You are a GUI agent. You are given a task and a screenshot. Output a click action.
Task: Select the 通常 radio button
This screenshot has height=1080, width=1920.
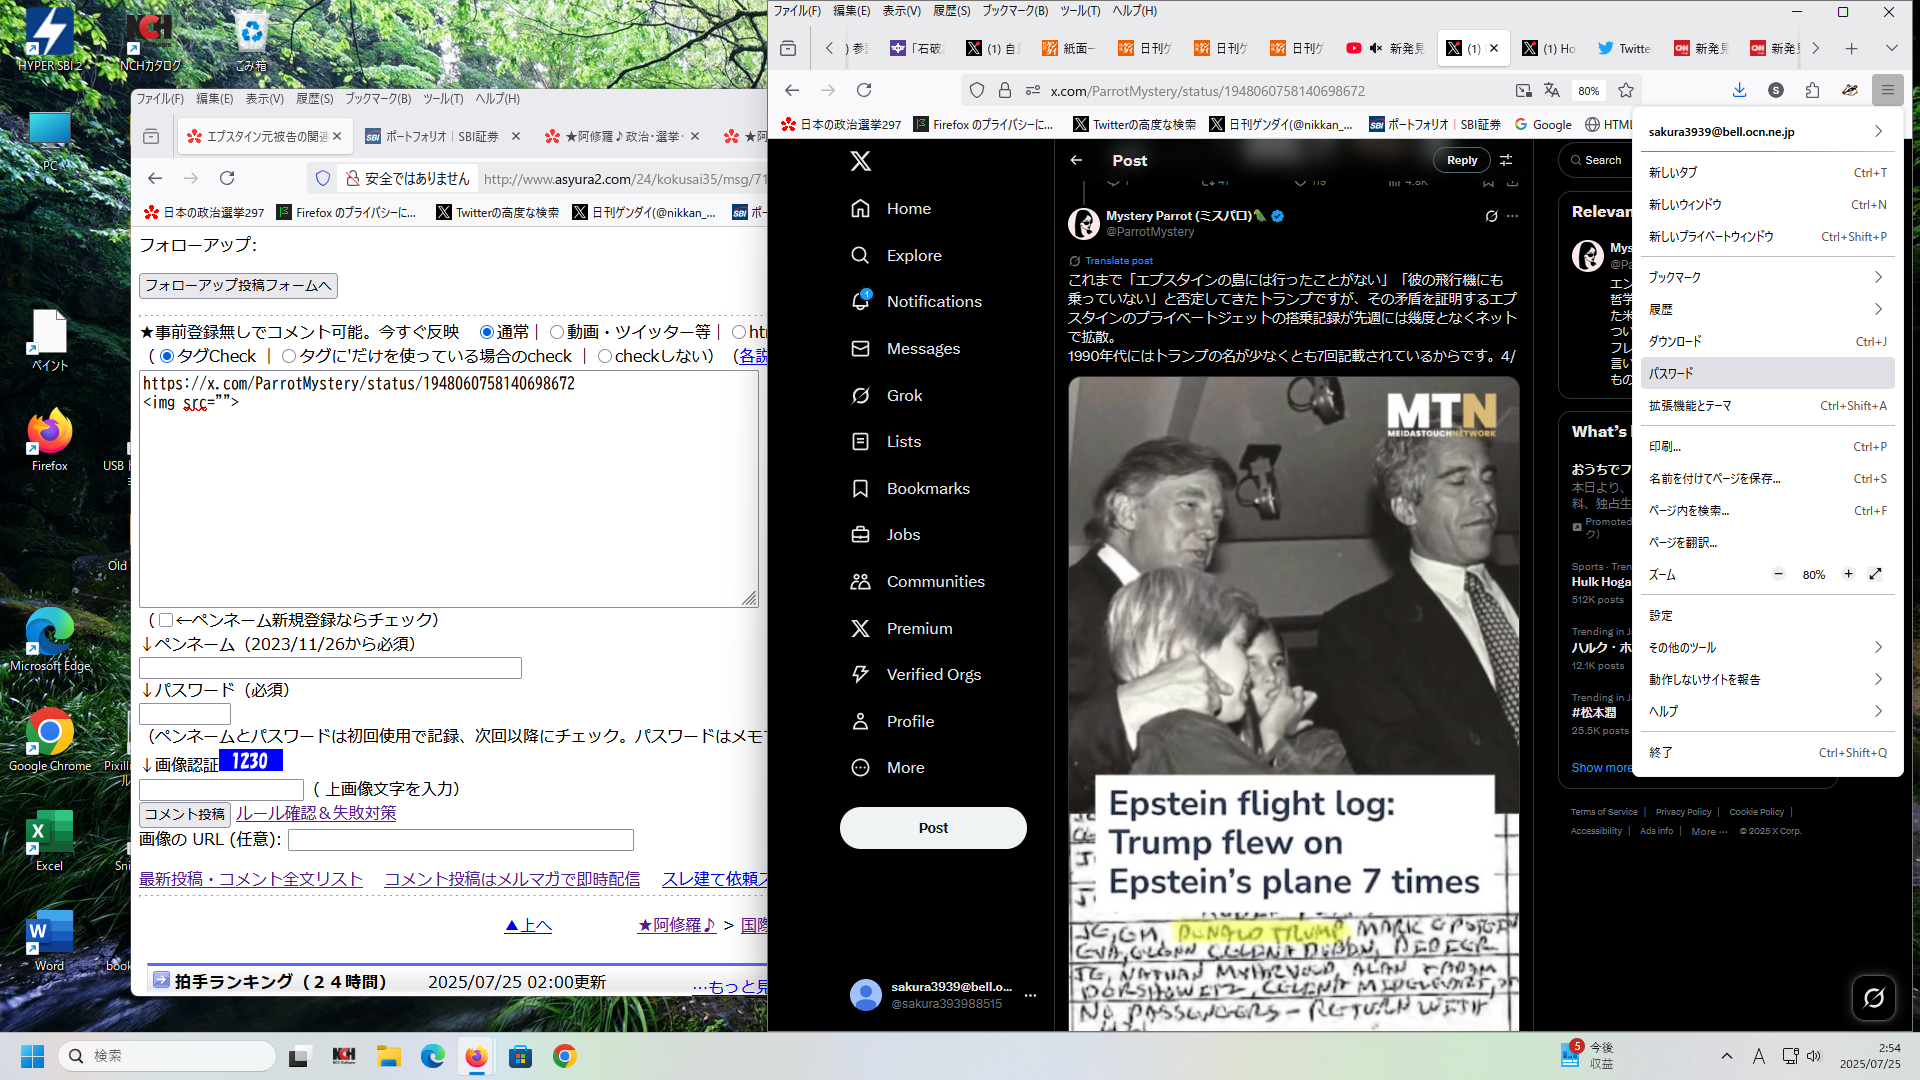(x=487, y=332)
